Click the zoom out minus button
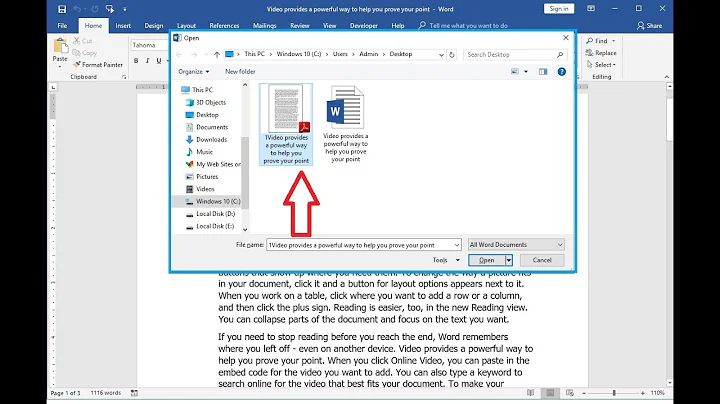The image size is (720, 404). tap(584, 393)
